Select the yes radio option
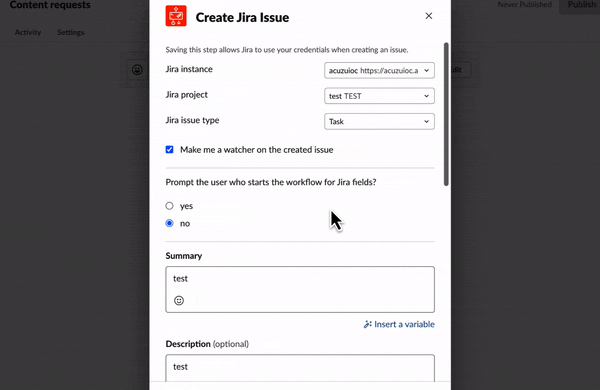This screenshot has height=390, width=600. pyautogui.click(x=169, y=206)
